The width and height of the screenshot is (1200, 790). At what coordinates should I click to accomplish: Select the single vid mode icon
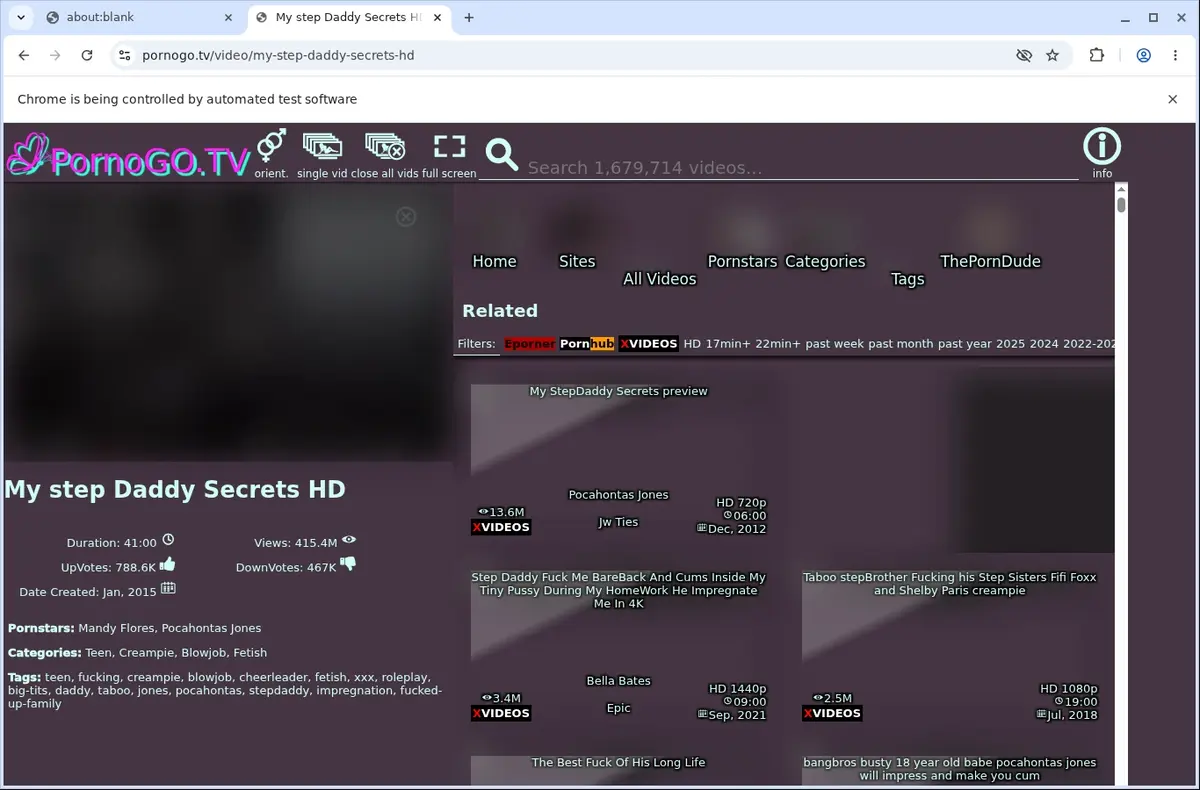point(322,146)
